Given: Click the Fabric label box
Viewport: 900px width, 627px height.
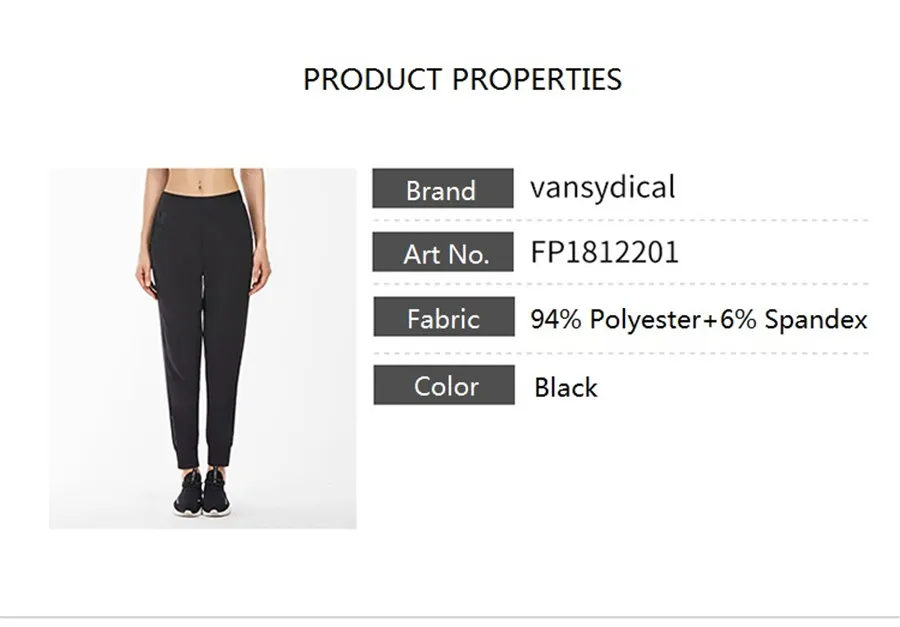Looking at the screenshot, I should [444, 317].
